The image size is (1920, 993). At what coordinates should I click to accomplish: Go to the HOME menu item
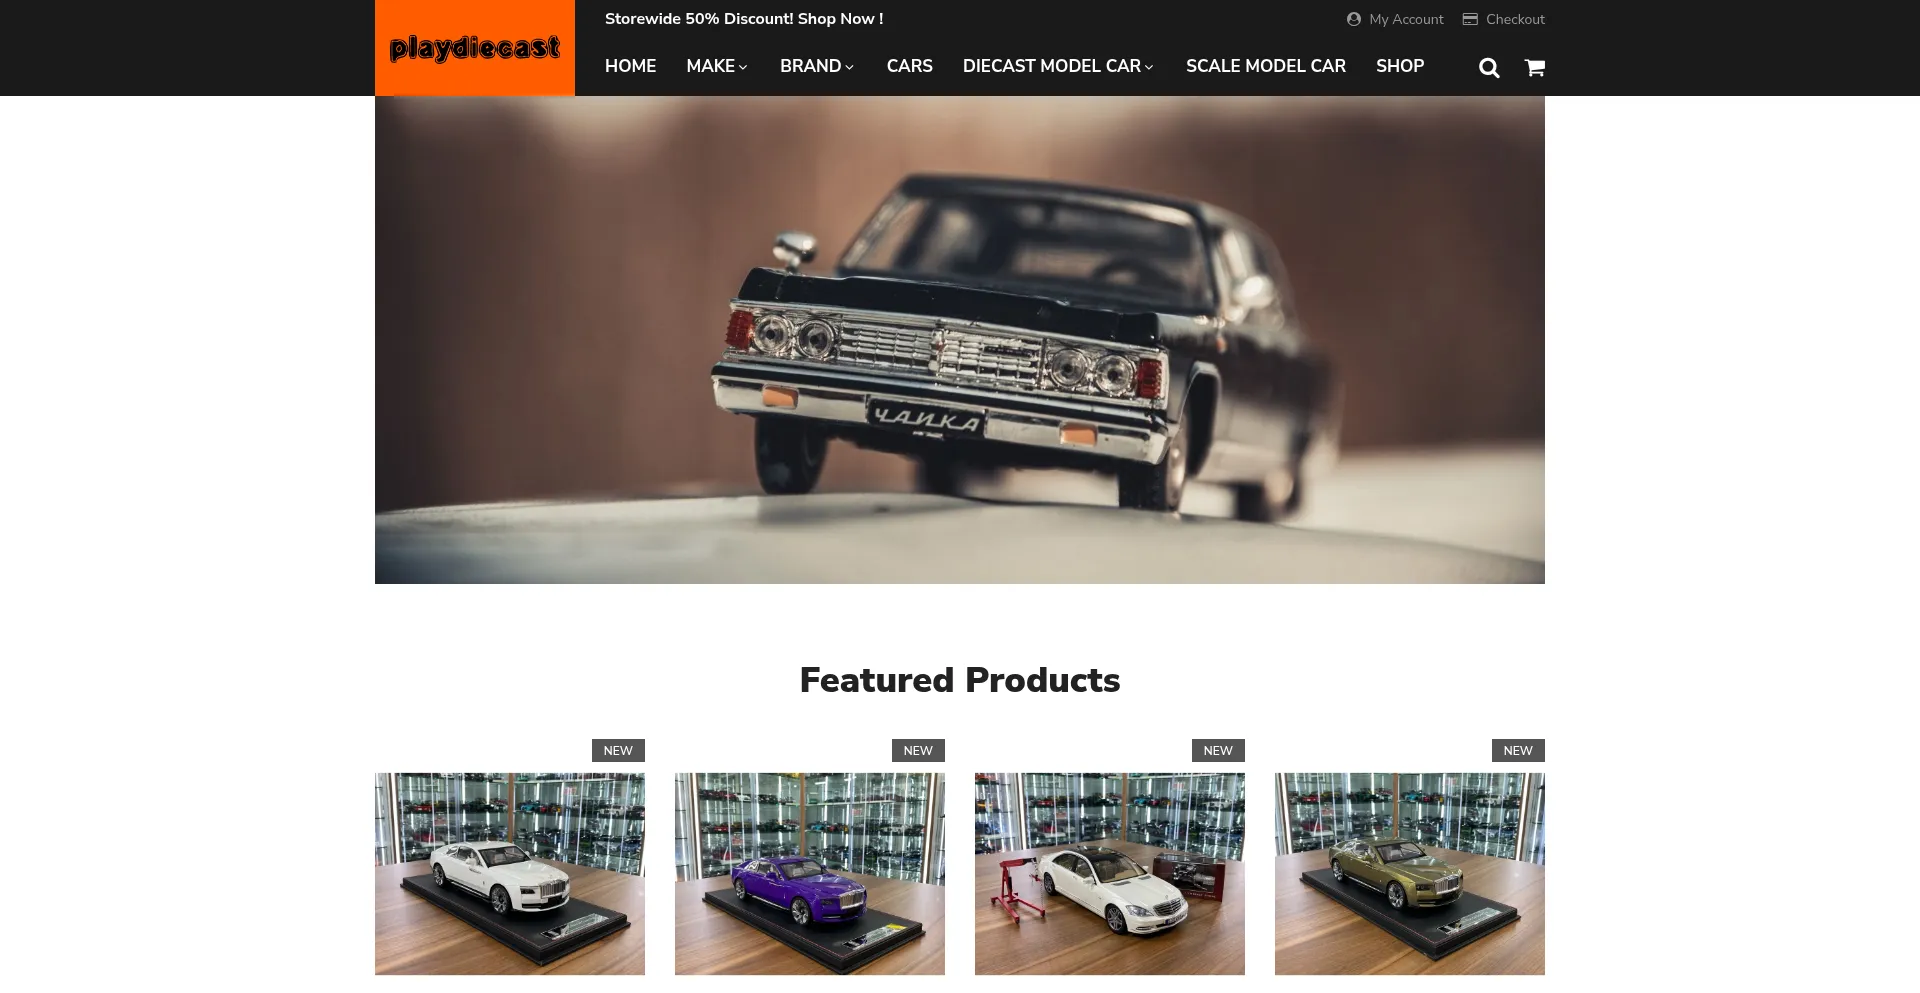(630, 66)
